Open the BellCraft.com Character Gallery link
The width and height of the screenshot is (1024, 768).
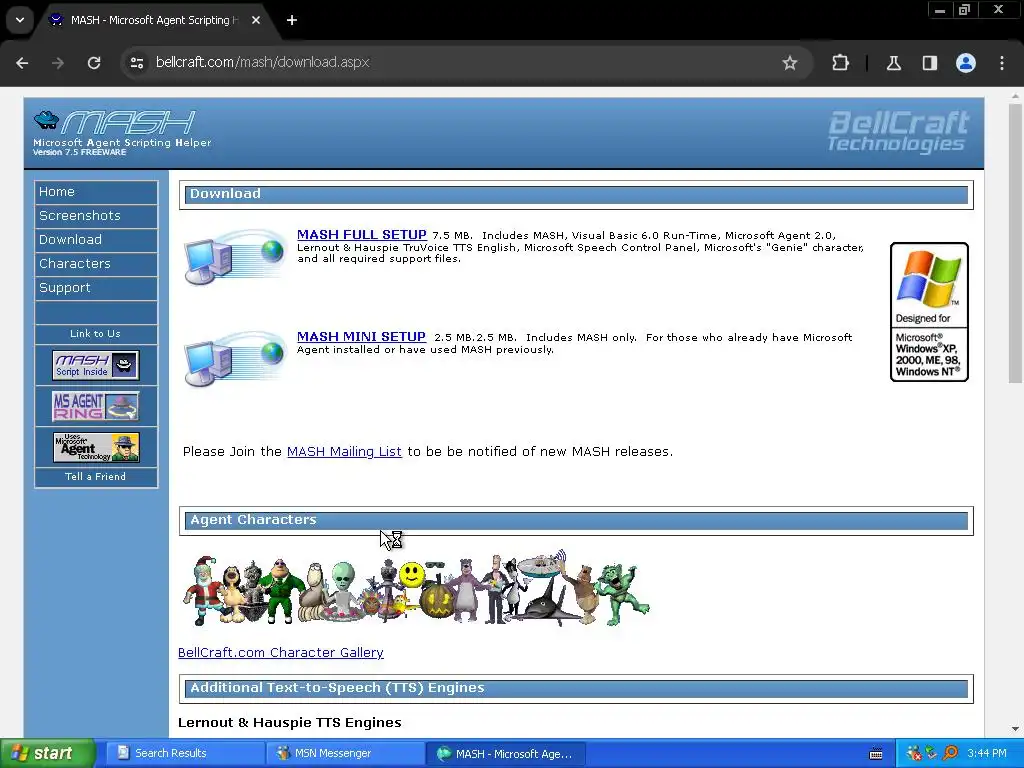coord(281,652)
